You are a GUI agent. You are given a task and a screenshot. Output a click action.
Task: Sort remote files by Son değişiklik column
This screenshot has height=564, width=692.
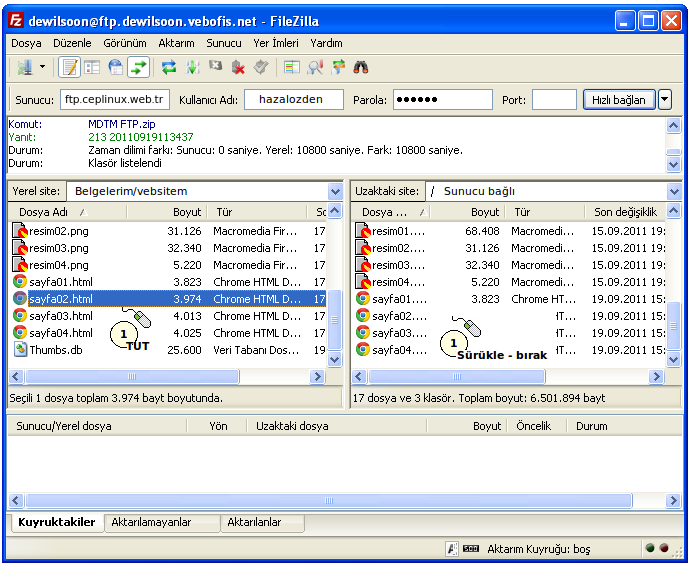click(x=625, y=212)
